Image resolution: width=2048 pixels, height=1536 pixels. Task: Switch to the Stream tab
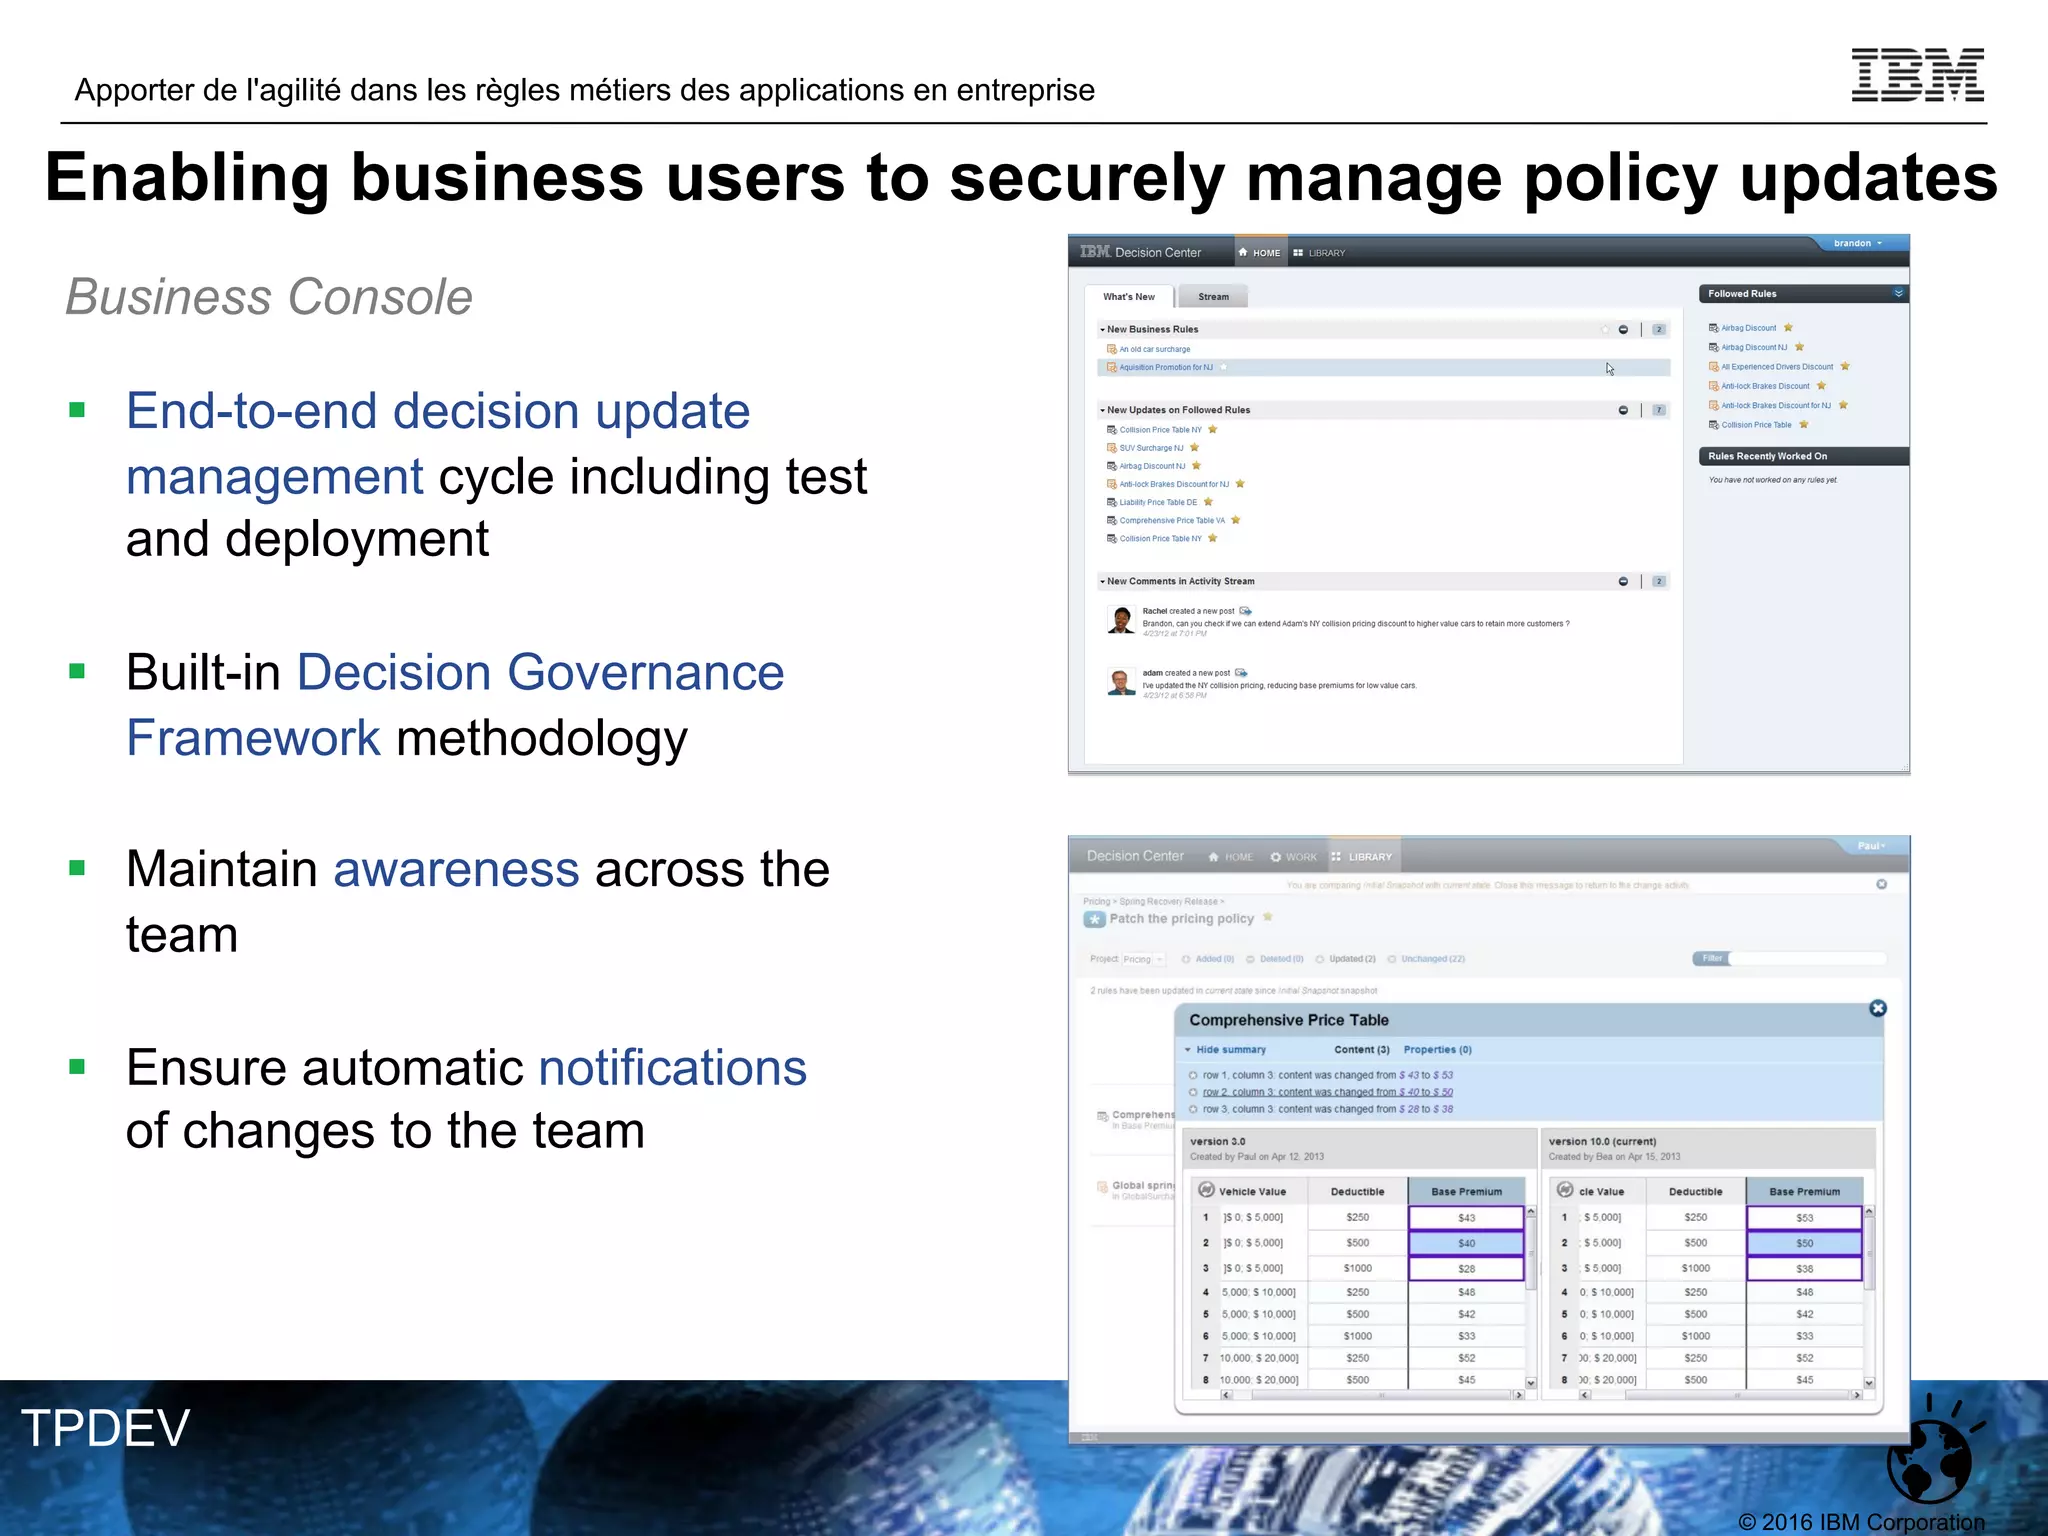click(x=1213, y=297)
